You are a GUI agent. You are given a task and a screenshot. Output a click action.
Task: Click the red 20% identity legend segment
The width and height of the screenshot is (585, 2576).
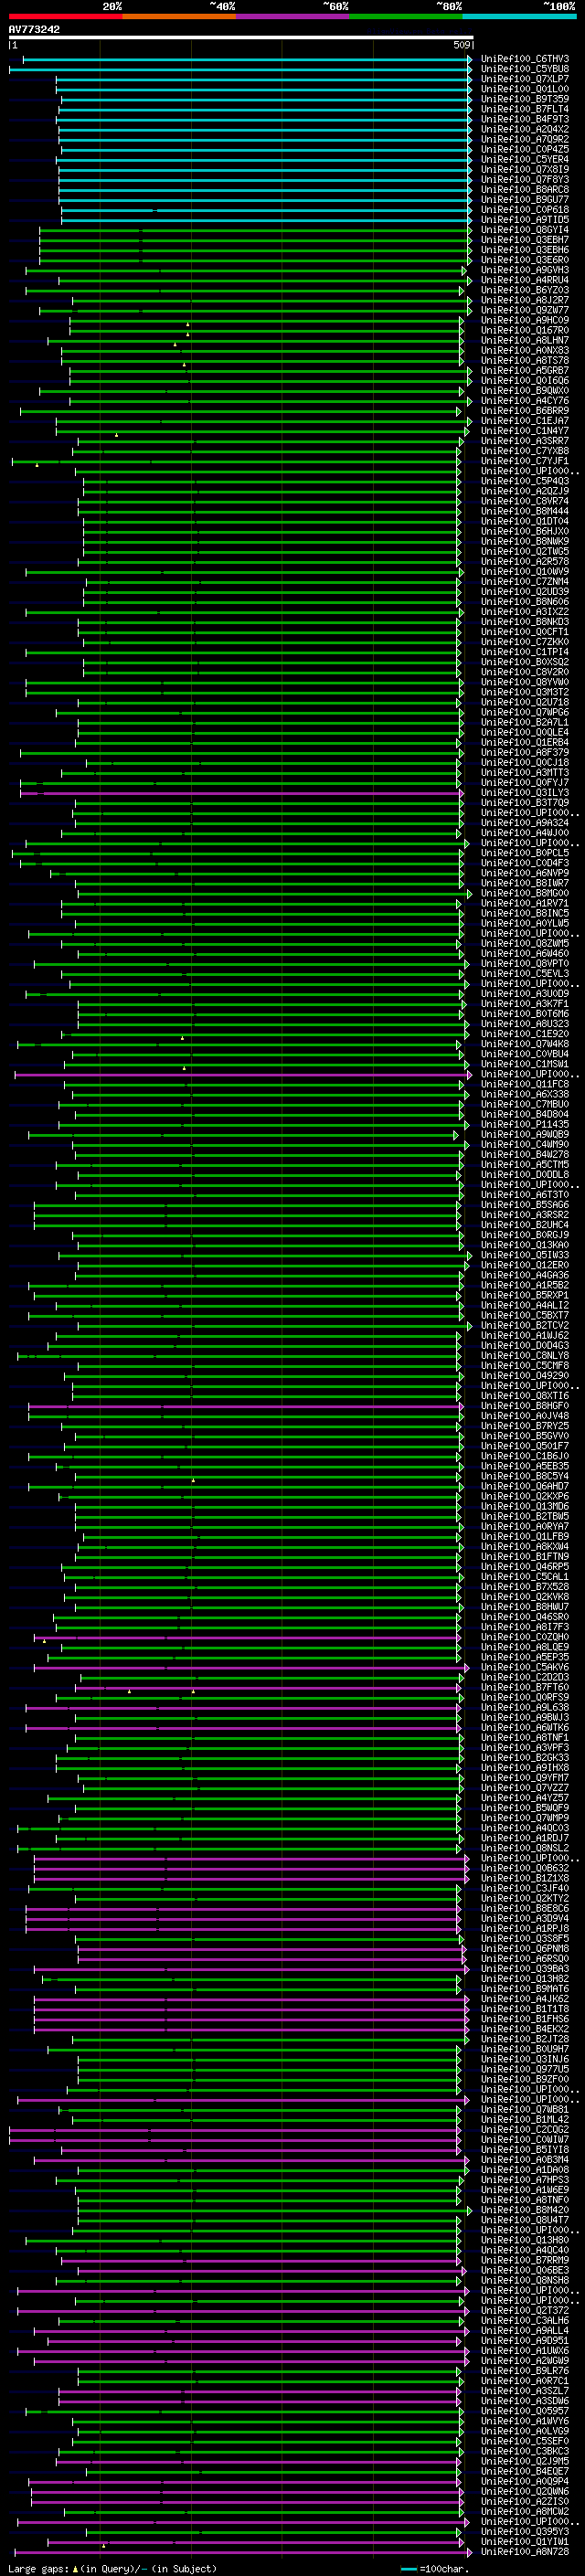tap(65, 16)
